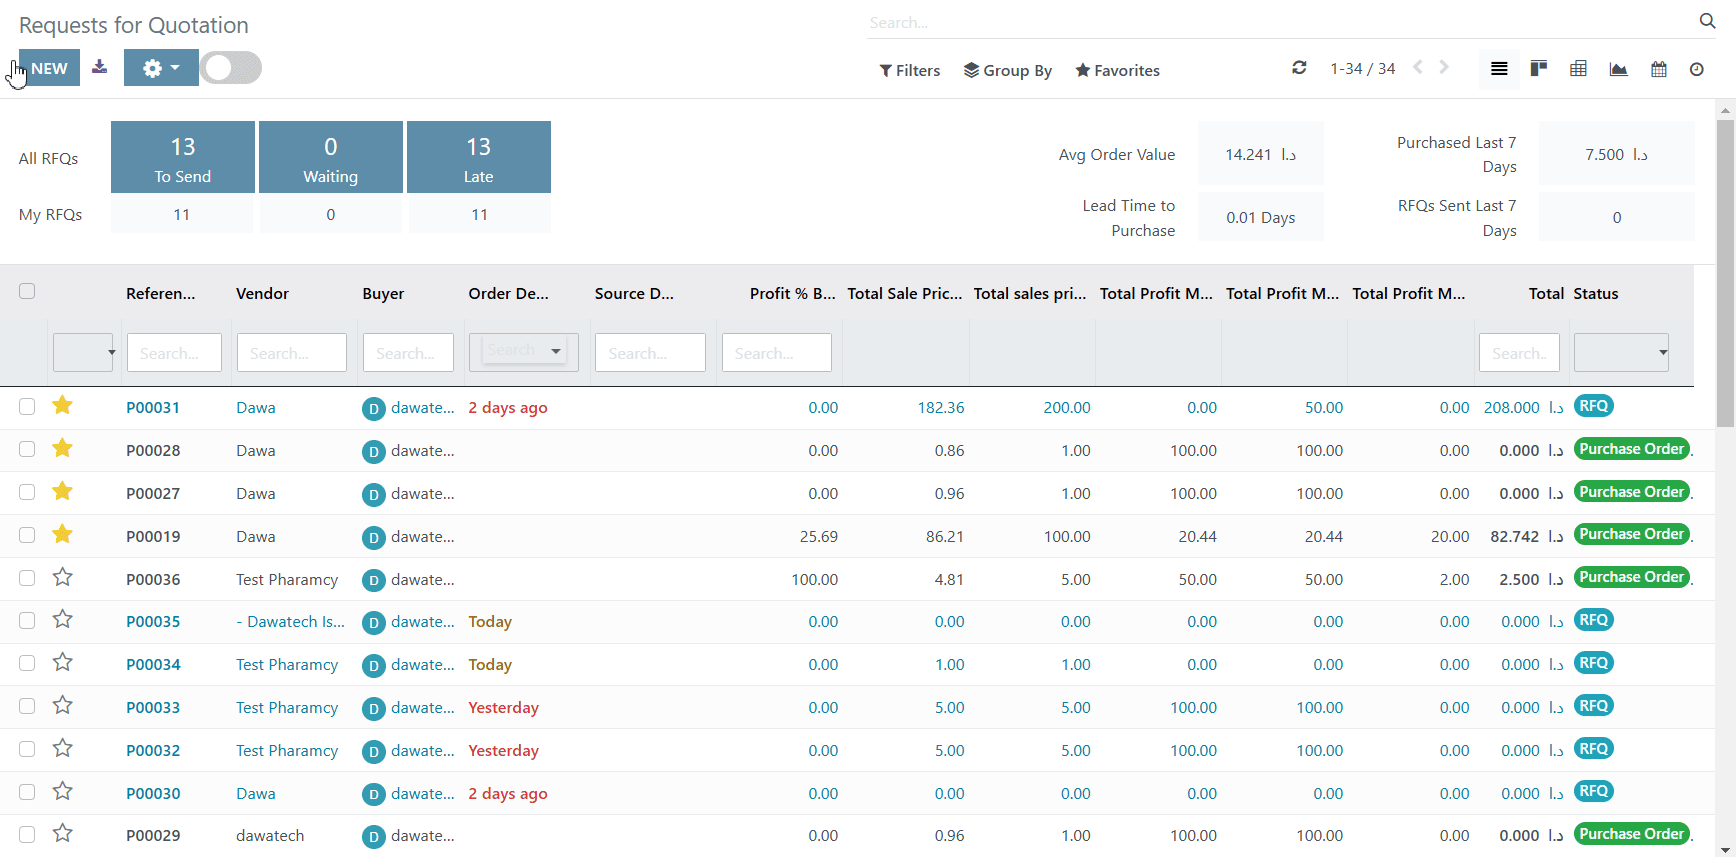Click the 0 Waiting card
Image resolution: width=1736 pixels, height=857 pixels.
tap(331, 157)
